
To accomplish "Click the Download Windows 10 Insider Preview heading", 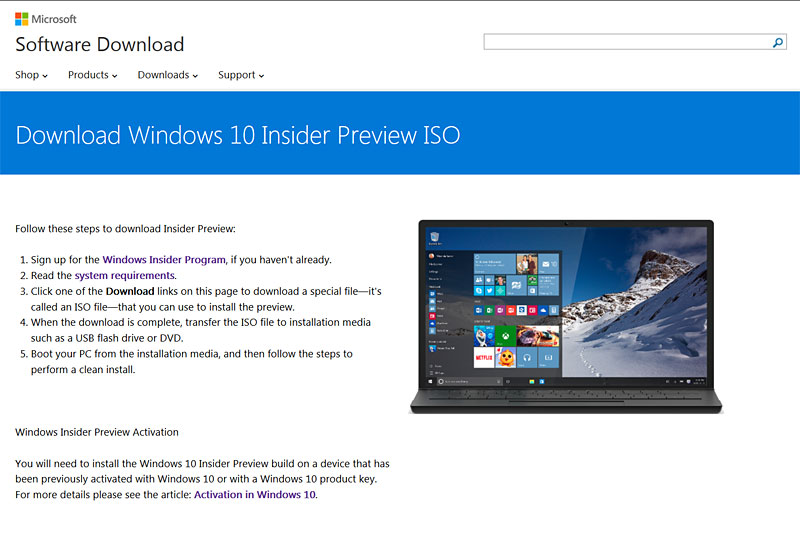I will pyautogui.click(x=238, y=135).
